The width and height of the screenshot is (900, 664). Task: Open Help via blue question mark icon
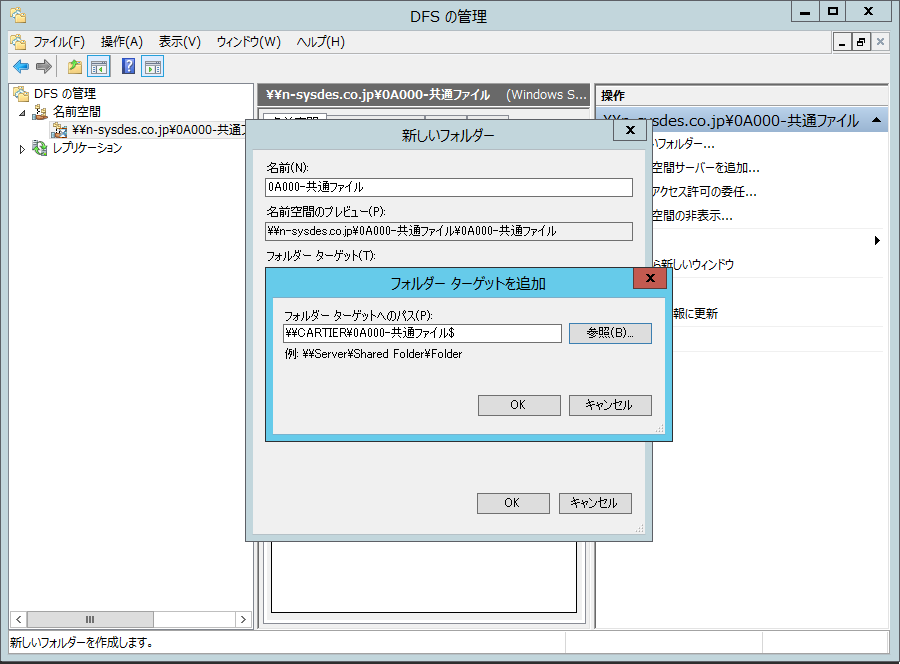[x=128, y=67]
